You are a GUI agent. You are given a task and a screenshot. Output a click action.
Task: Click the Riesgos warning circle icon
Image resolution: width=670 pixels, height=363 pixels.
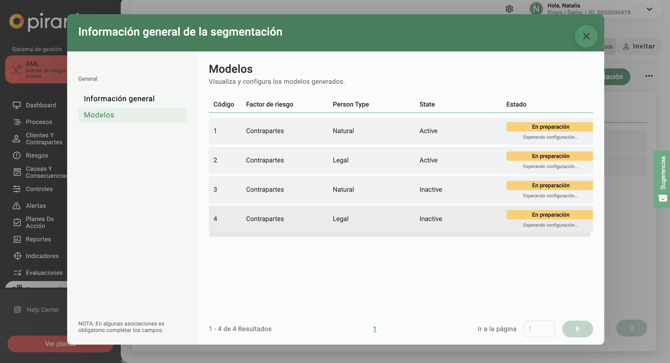(x=17, y=155)
